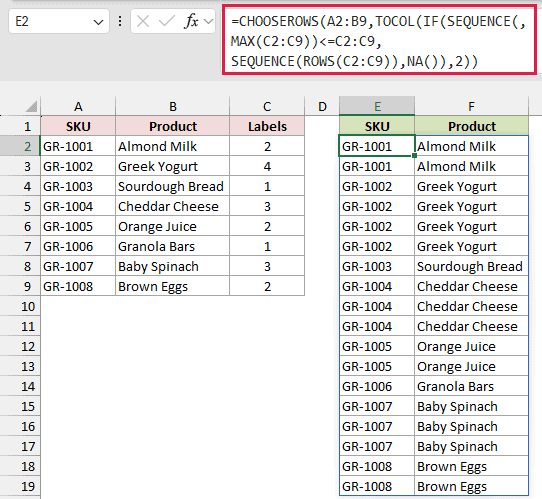The image size is (542, 499).
Task: Click the Enter checkmark formula icon
Action: tap(167, 21)
